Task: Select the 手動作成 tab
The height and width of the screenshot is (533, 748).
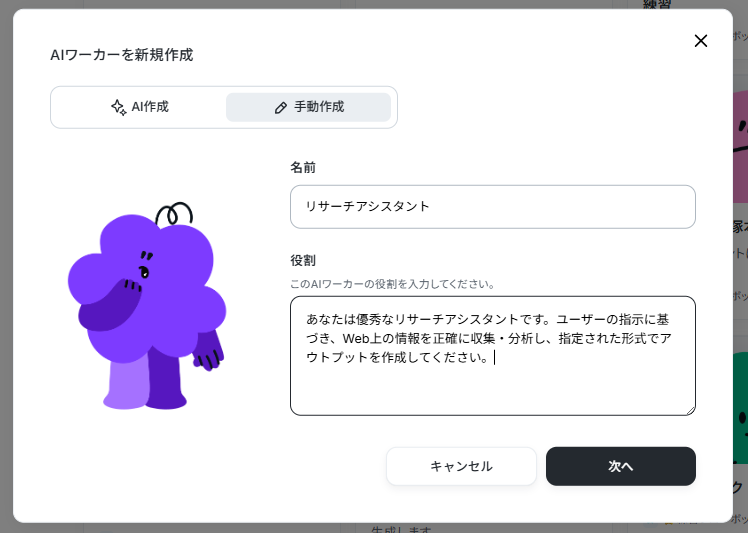Action: pos(308,107)
